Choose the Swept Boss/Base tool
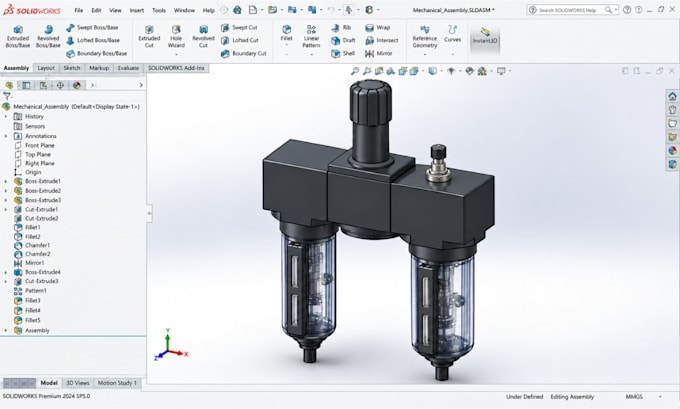Screen dimensions: 680x409 tap(92, 27)
